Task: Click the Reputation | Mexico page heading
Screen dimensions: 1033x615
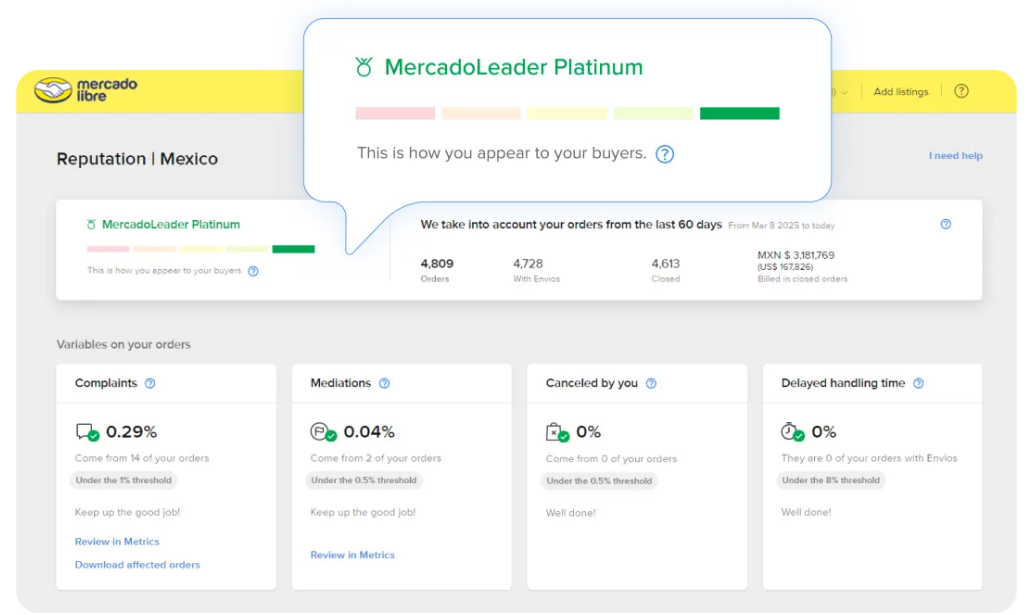Action: (x=137, y=159)
